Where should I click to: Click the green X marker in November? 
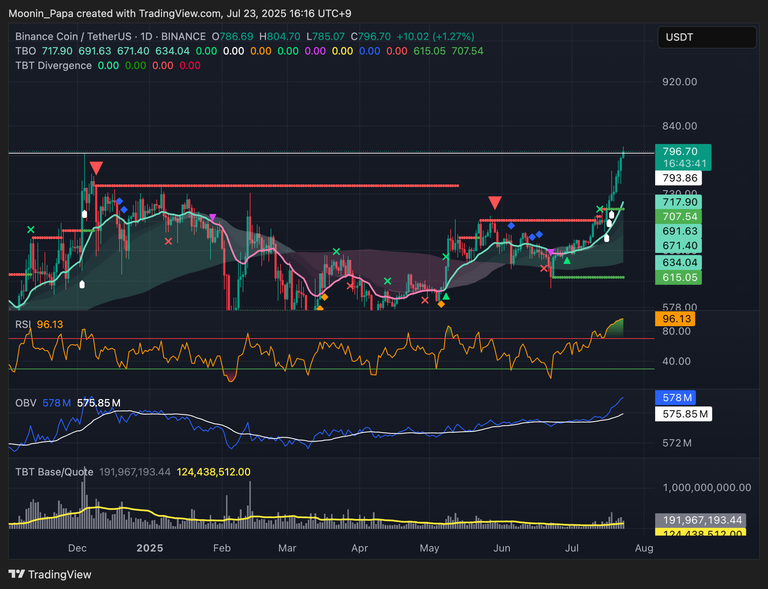[x=31, y=230]
